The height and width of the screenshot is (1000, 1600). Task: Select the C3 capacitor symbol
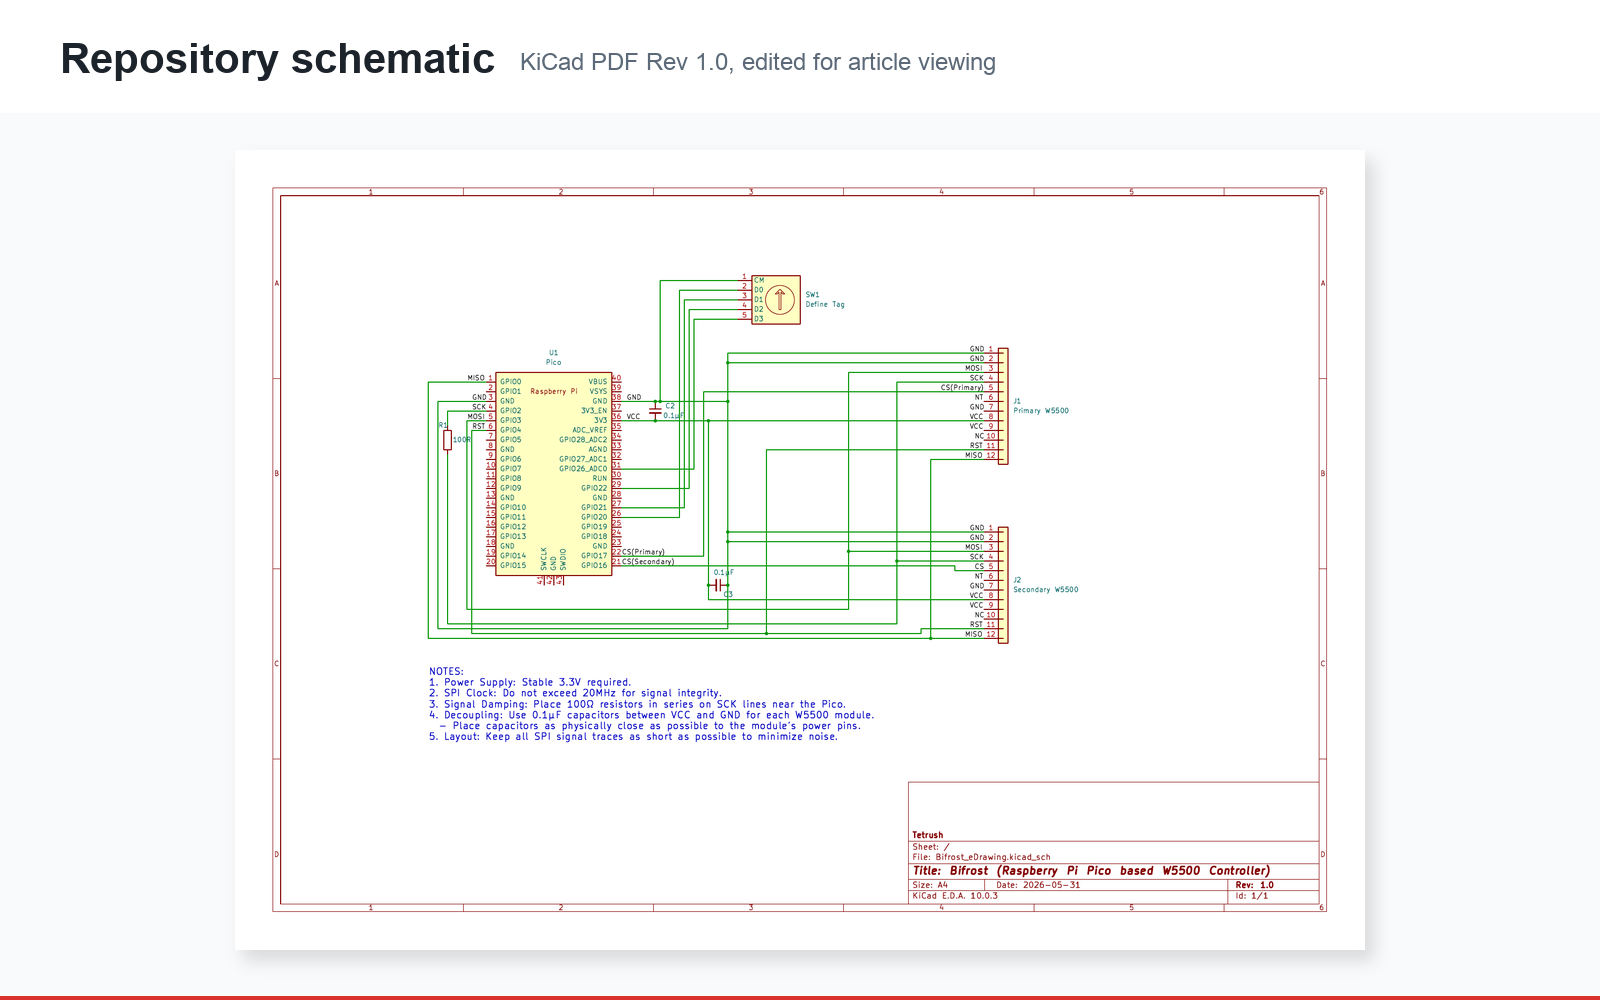[719, 585]
